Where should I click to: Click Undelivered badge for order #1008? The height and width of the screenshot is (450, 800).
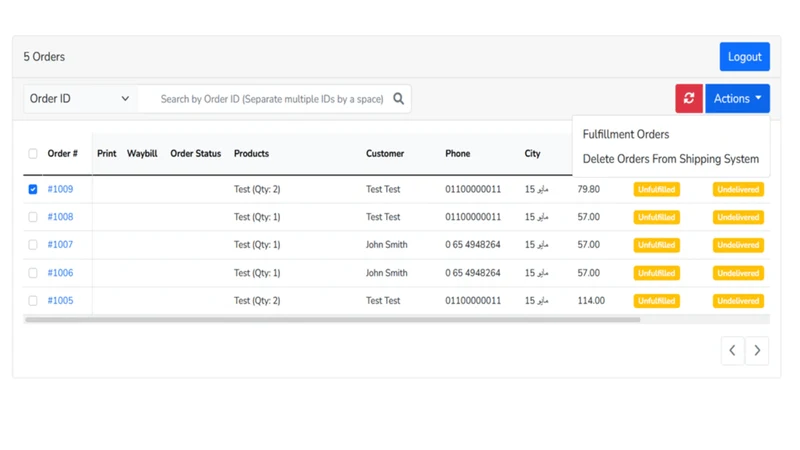738,217
